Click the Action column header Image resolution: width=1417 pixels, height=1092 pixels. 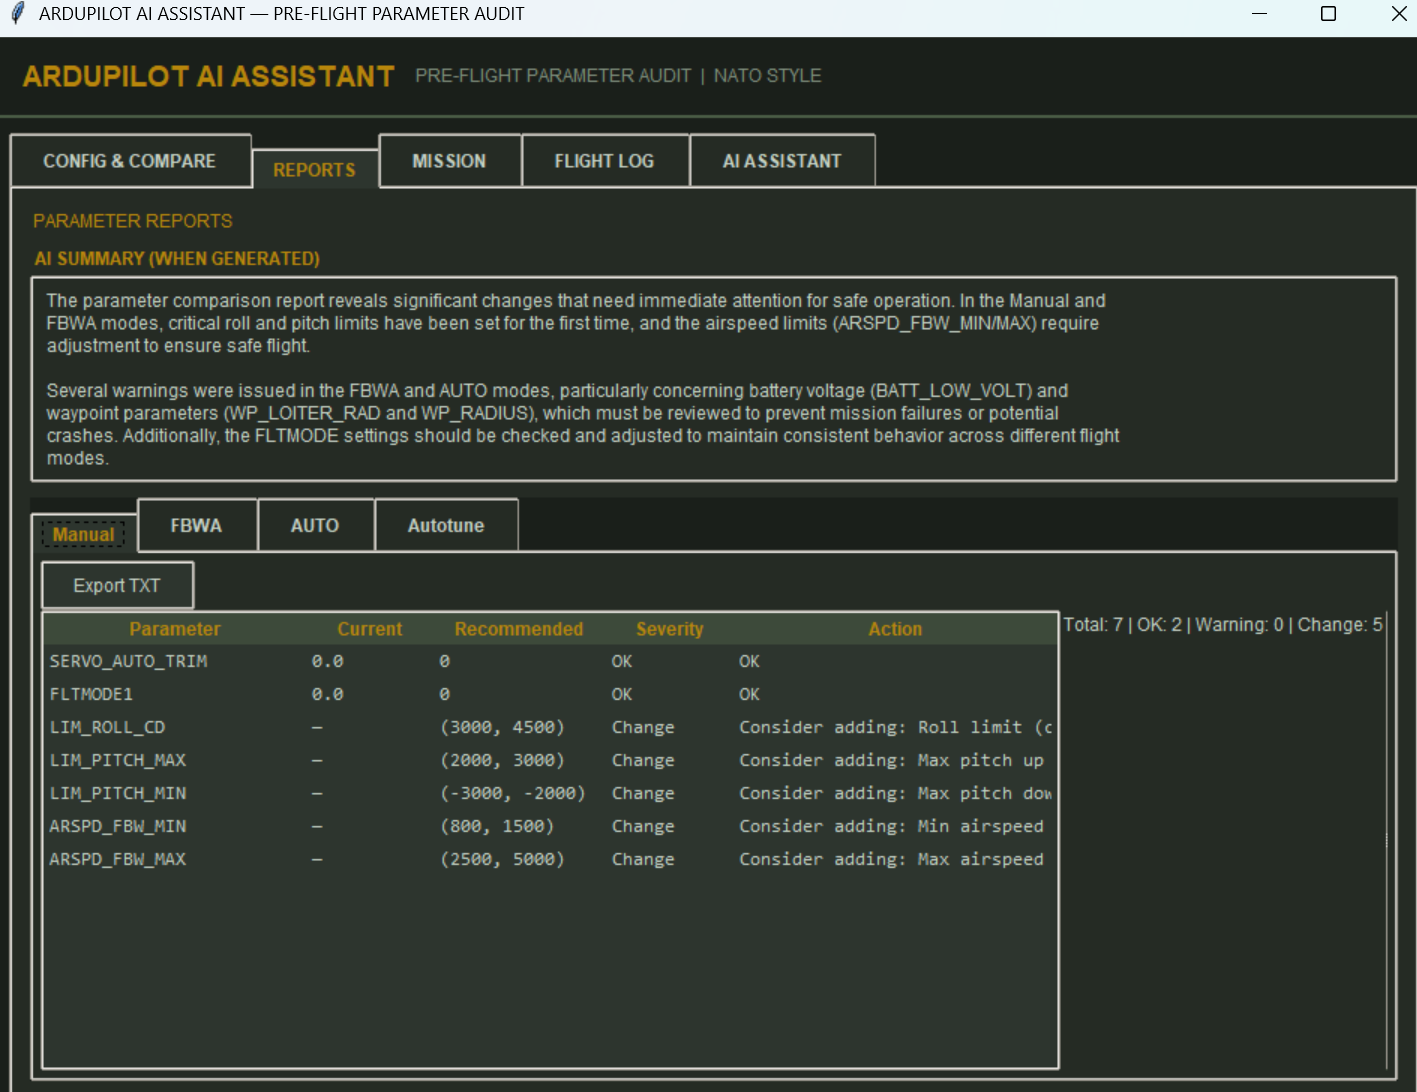895,629
